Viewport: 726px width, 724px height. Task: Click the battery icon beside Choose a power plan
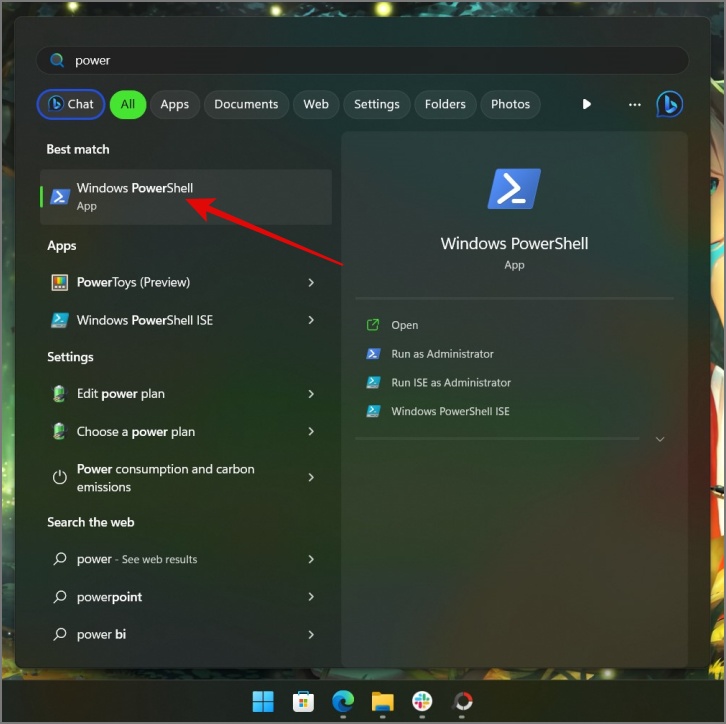coord(59,431)
